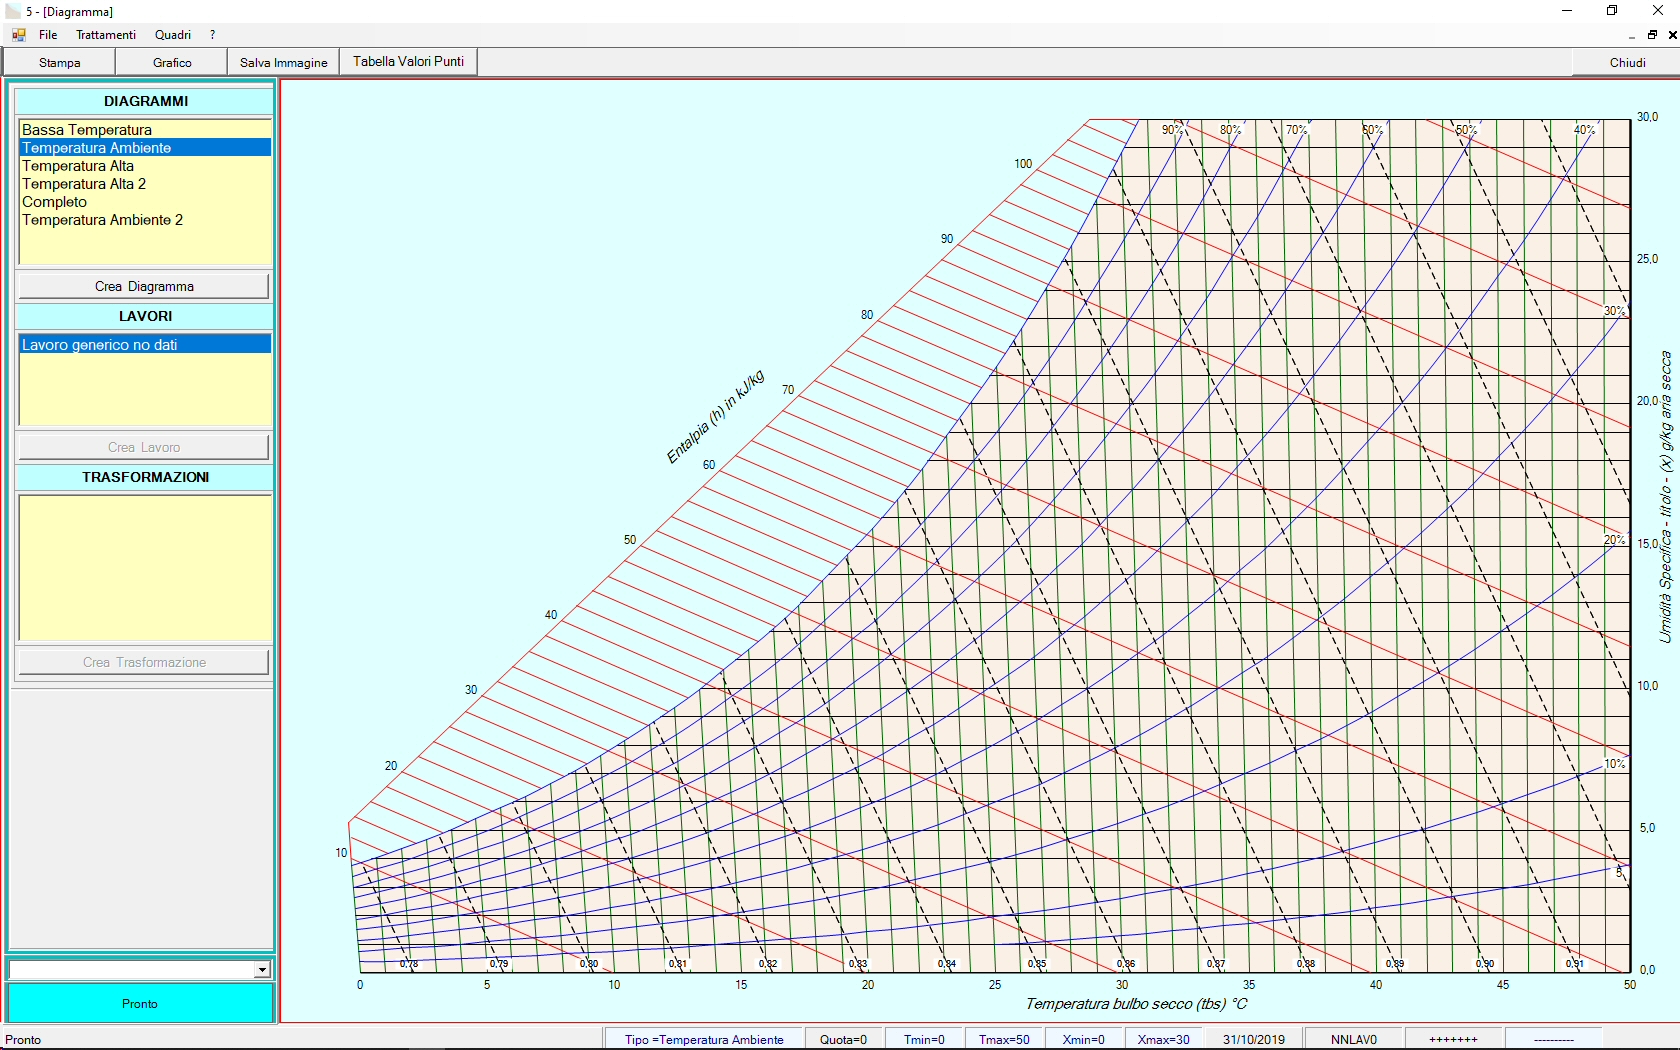Select Temperatura Ambiente 2 in the list
This screenshot has height=1050, width=1680.
click(145, 220)
